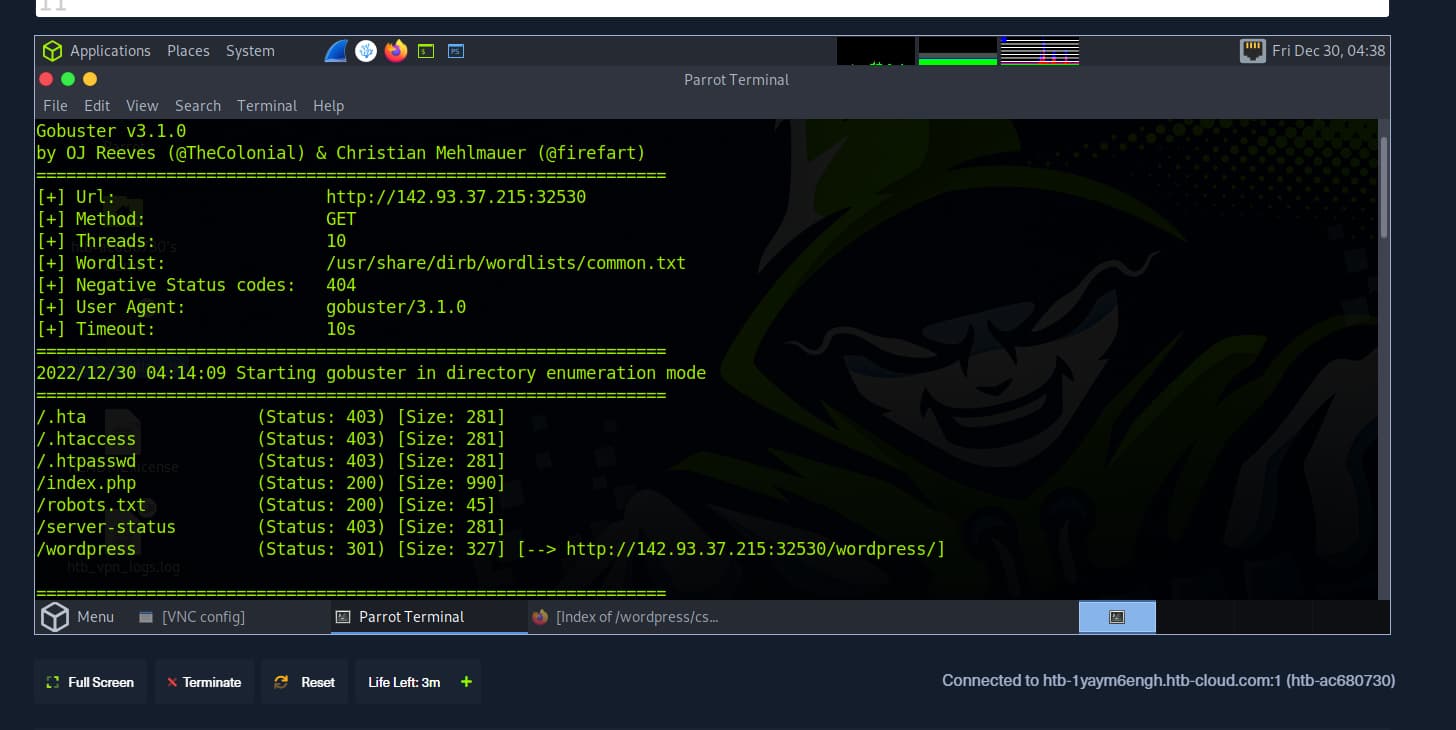Screen dimensions: 1456x730
Task: Extend instance life with the green plus icon
Action: (465, 682)
